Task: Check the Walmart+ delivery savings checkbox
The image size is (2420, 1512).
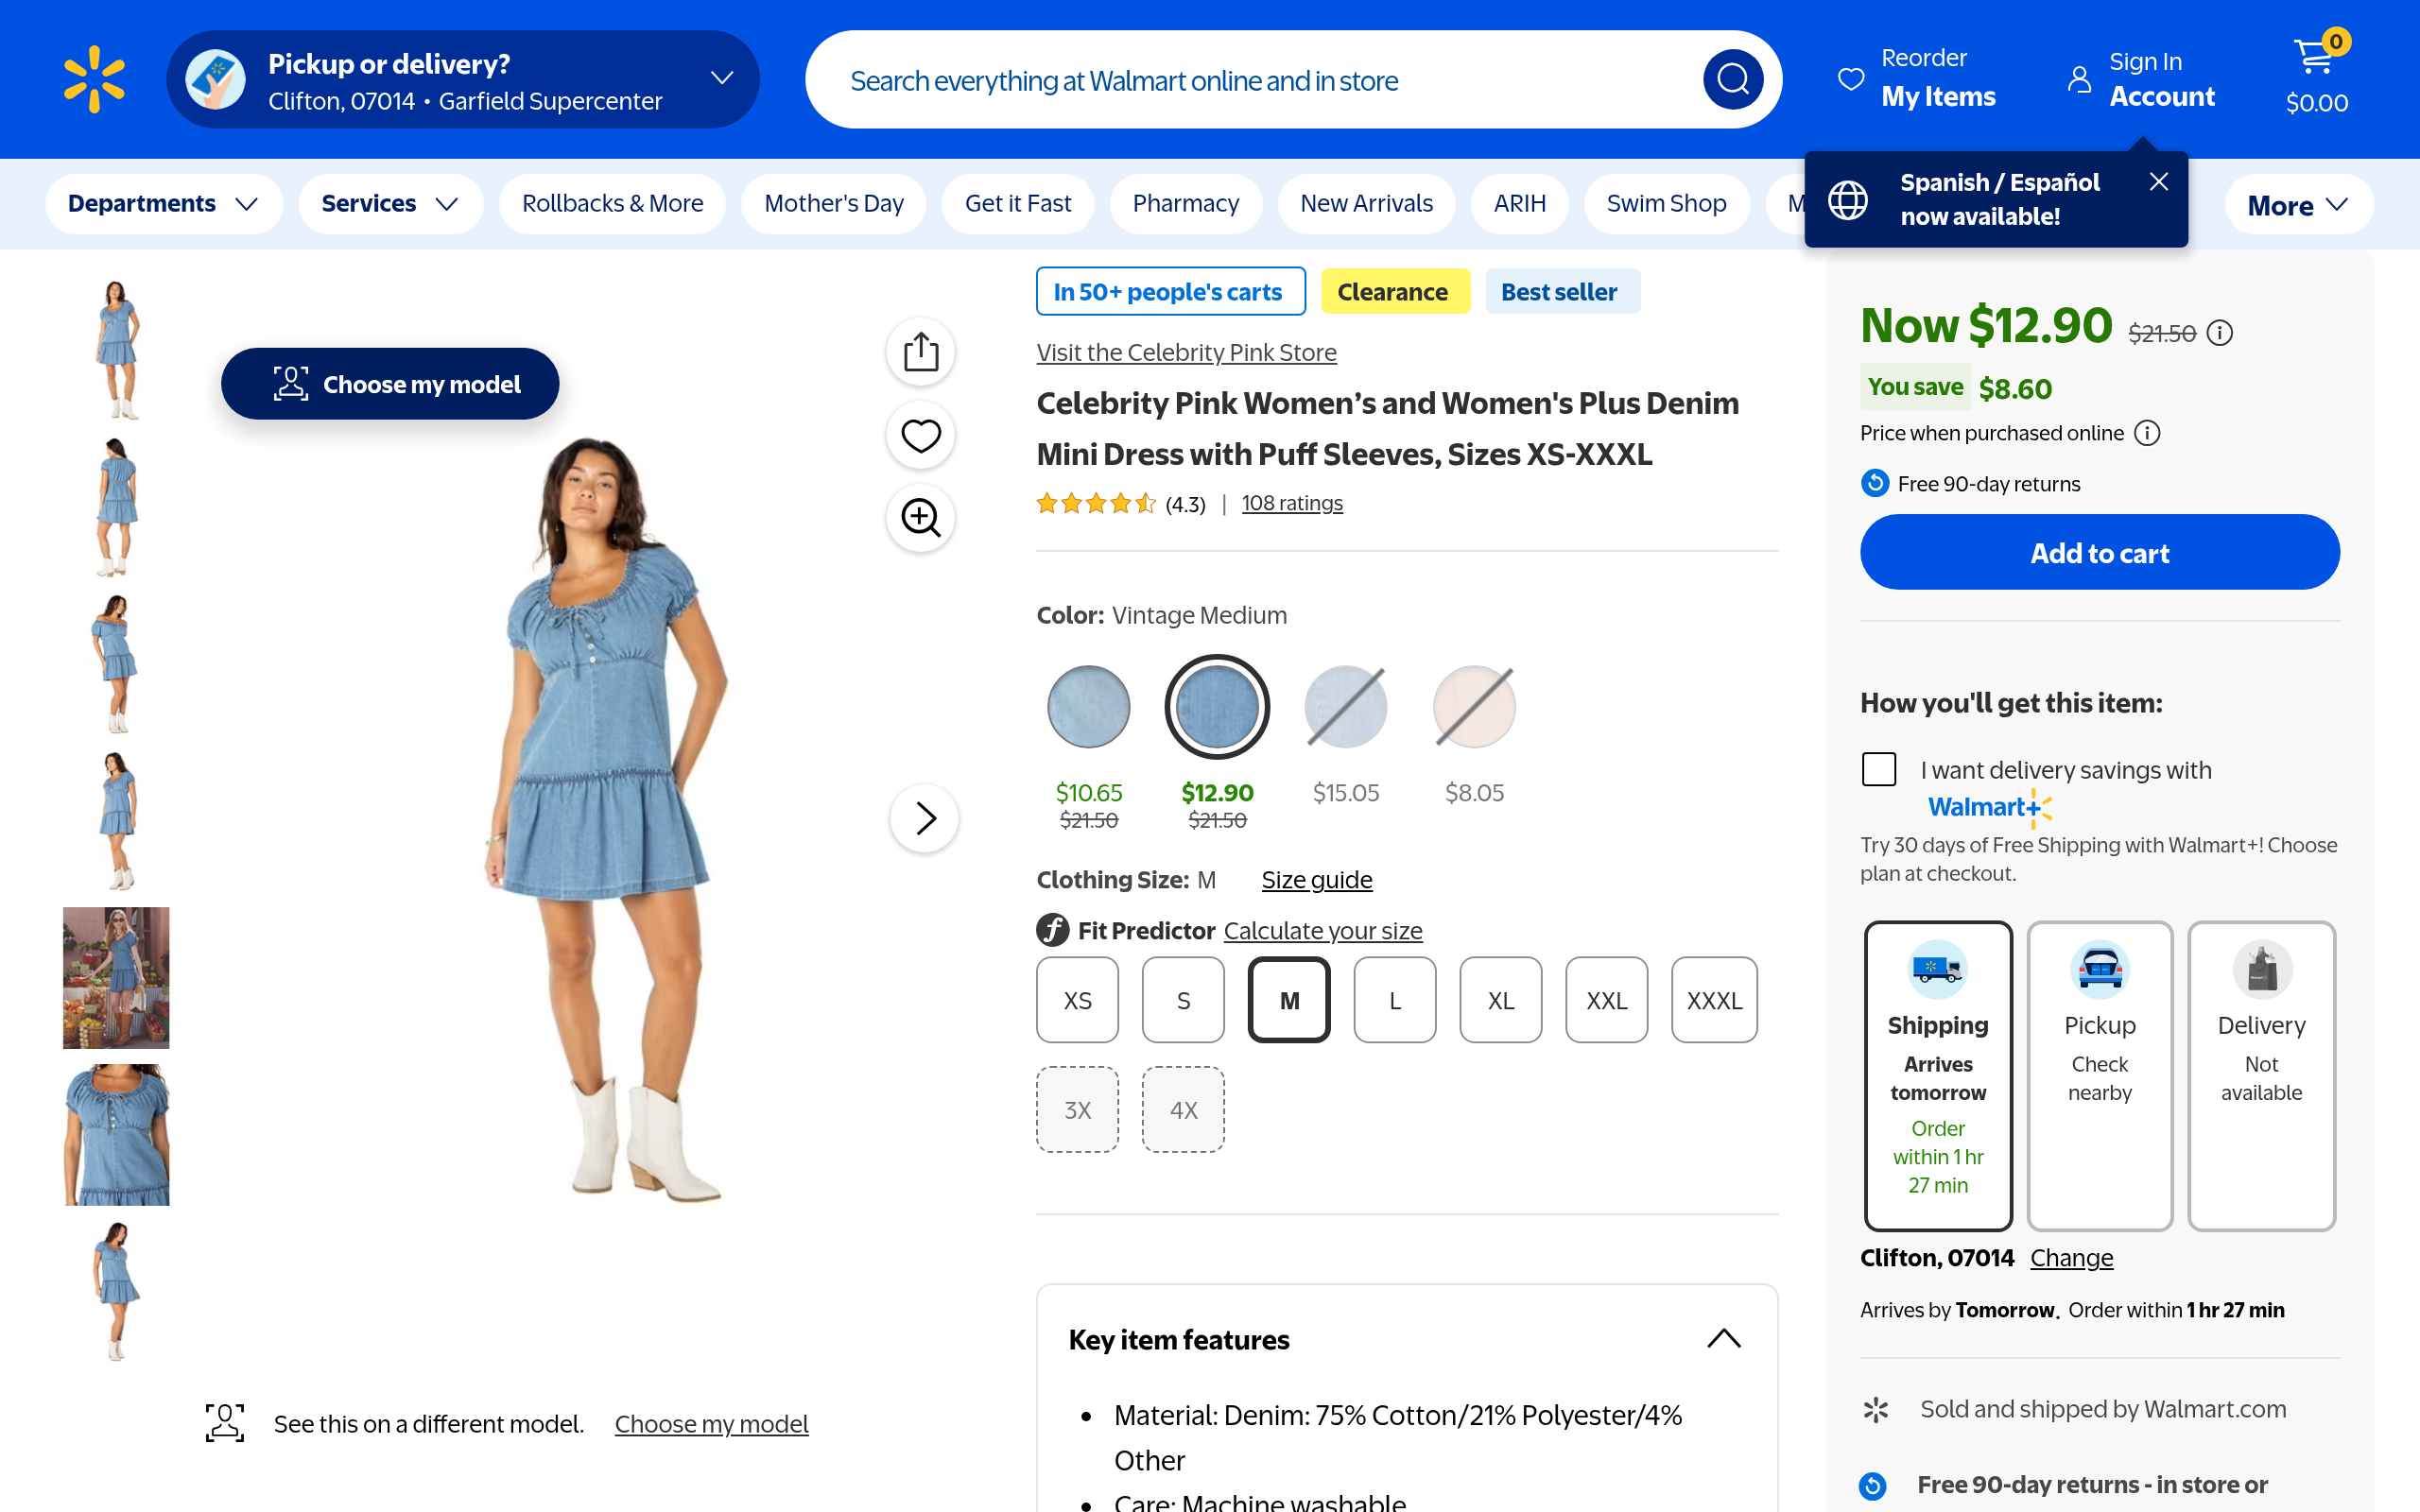Action: point(1879,769)
